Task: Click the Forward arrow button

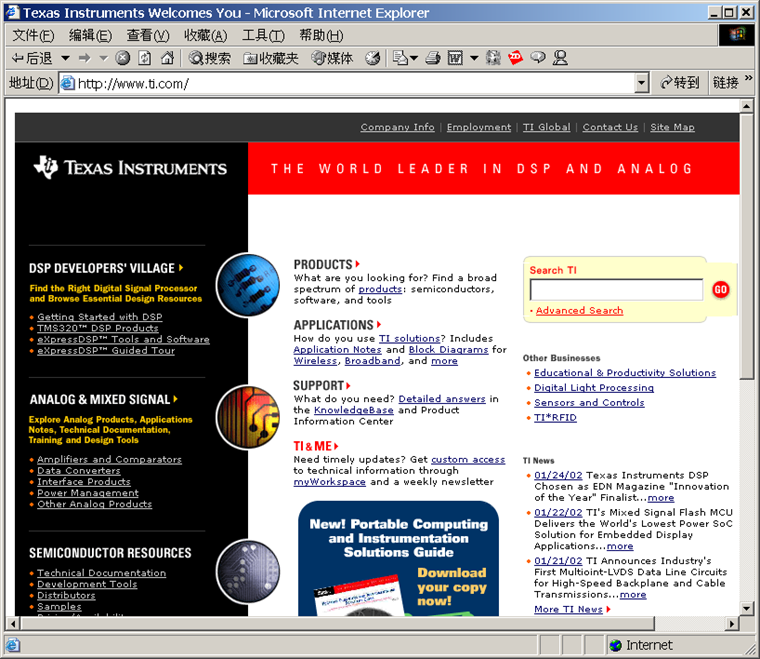Action: tap(85, 59)
